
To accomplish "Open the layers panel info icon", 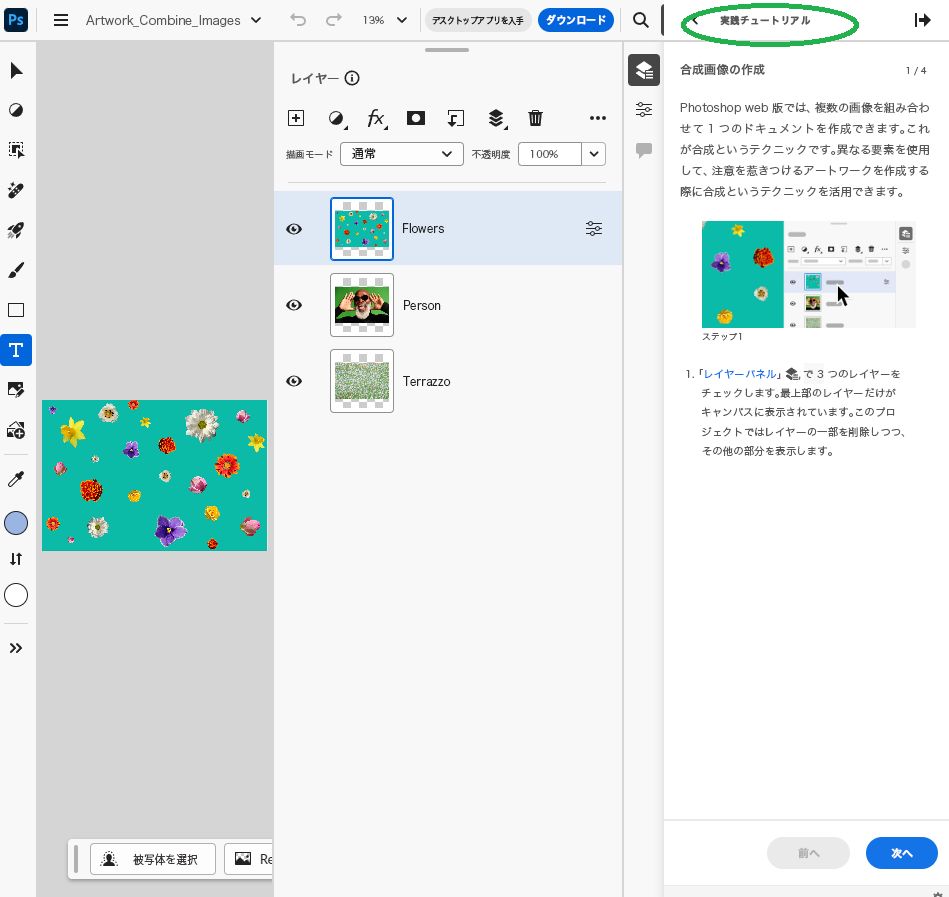I will pos(352,78).
